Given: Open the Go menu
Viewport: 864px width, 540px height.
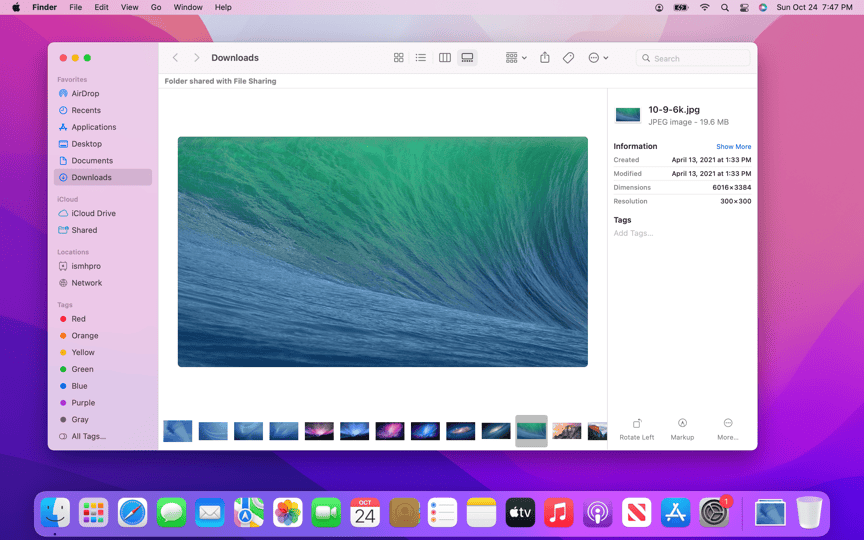Looking at the screenshot, I should [x=156, y=7].
